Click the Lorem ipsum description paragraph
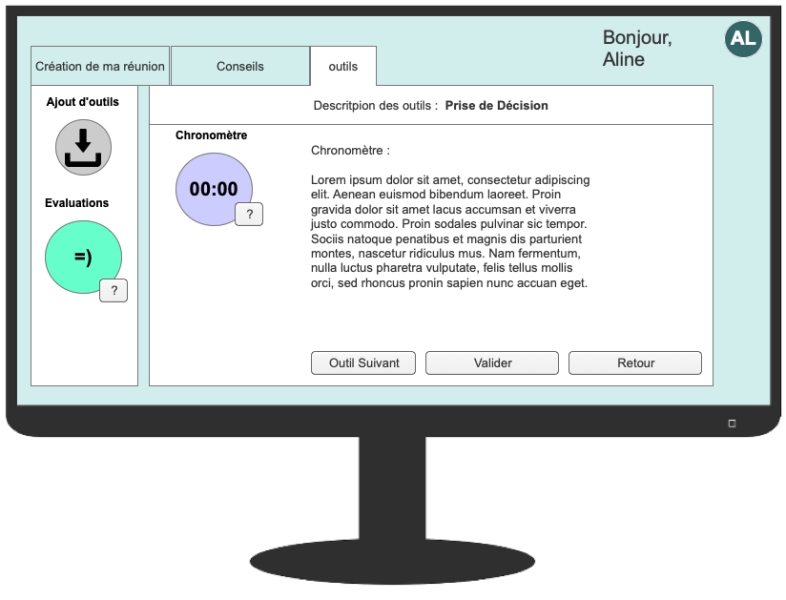Screen dimensions: 786x600 pyautogui.click(x=450, y=231)
